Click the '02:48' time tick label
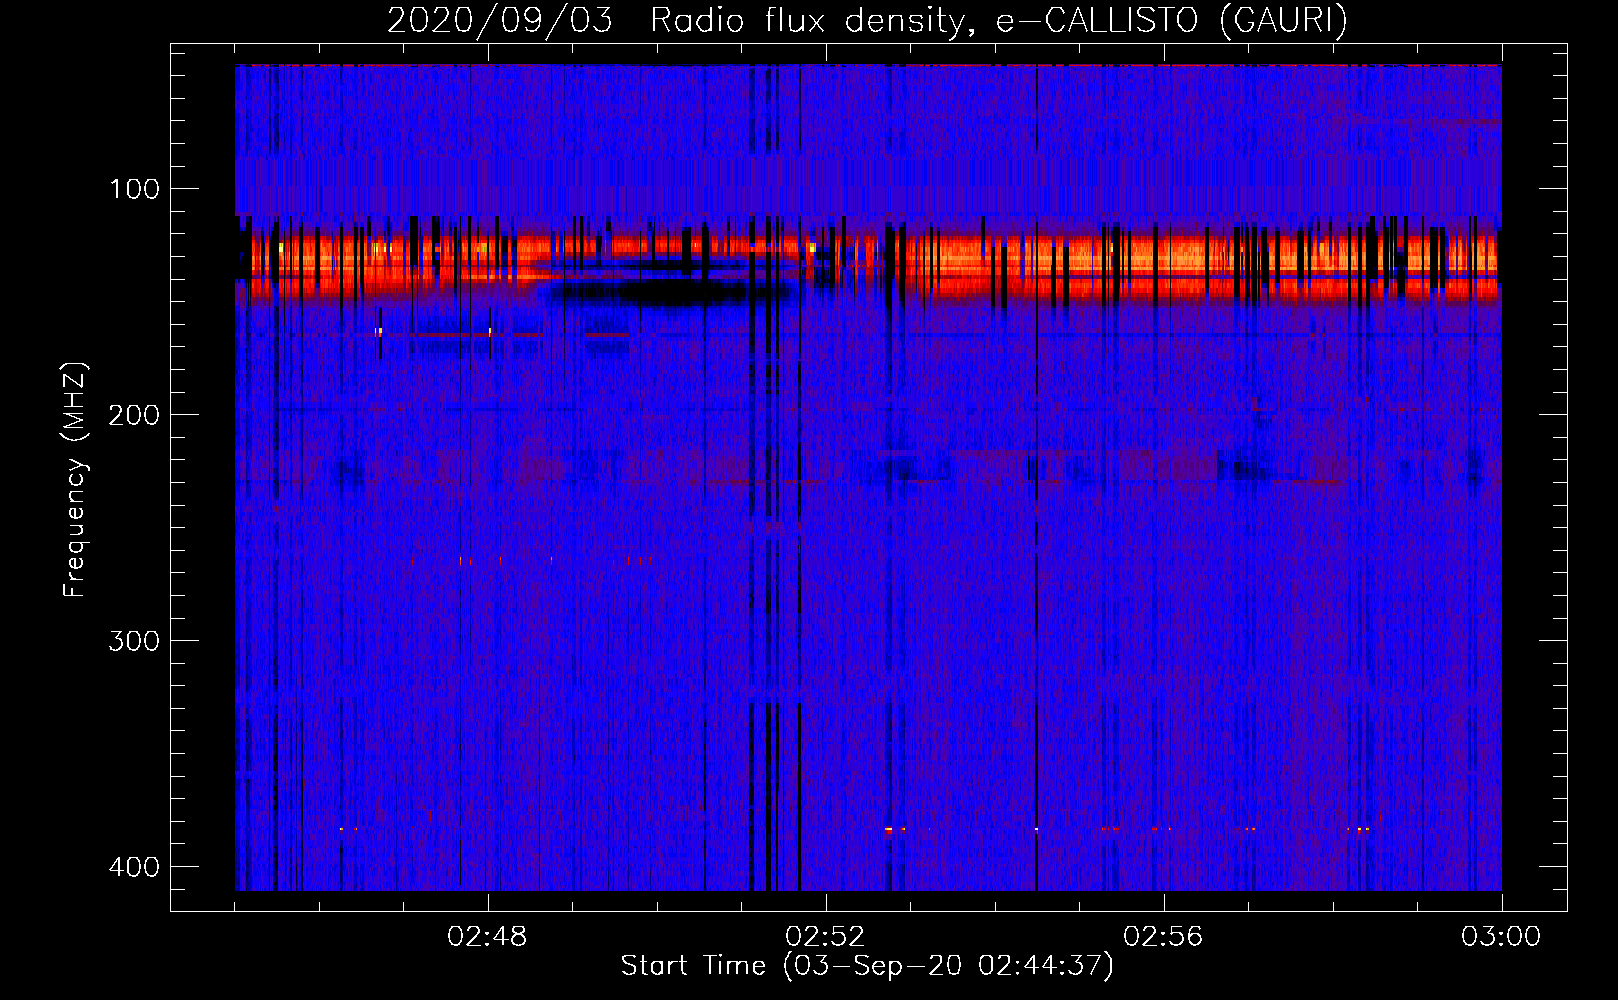 coord(488,937)
